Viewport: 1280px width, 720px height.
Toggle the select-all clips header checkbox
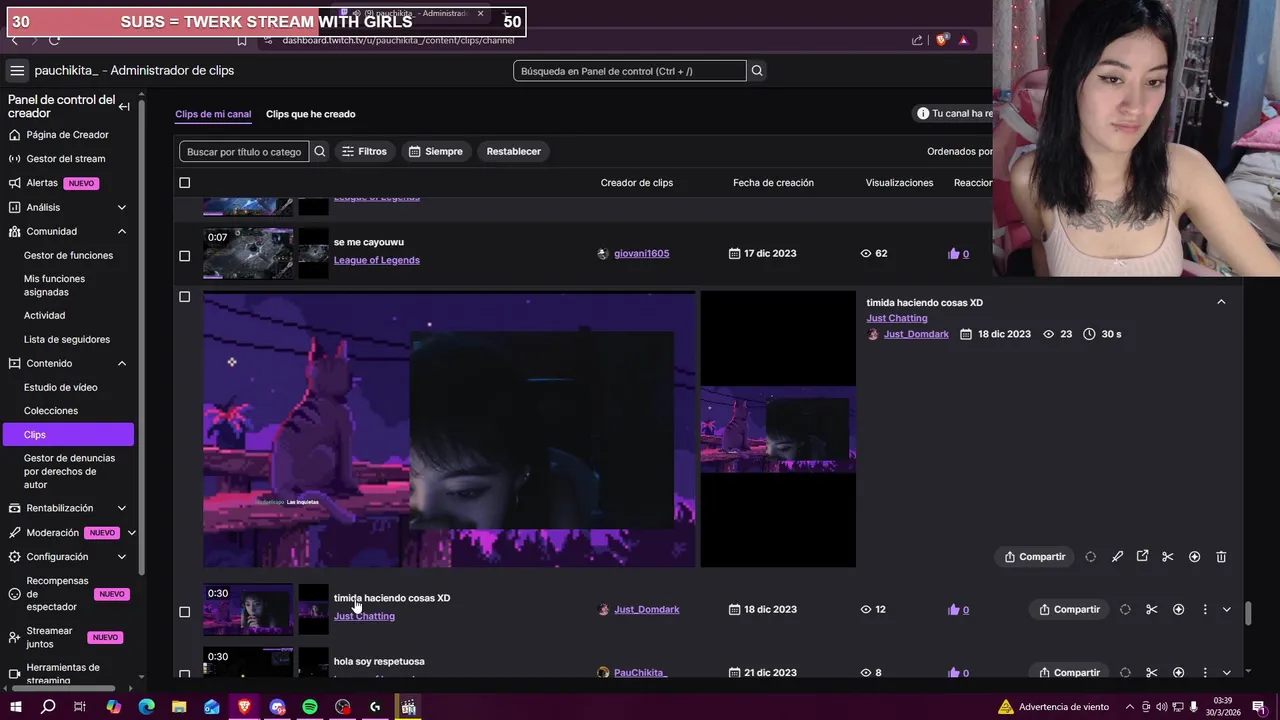click(x=184, y=183)
